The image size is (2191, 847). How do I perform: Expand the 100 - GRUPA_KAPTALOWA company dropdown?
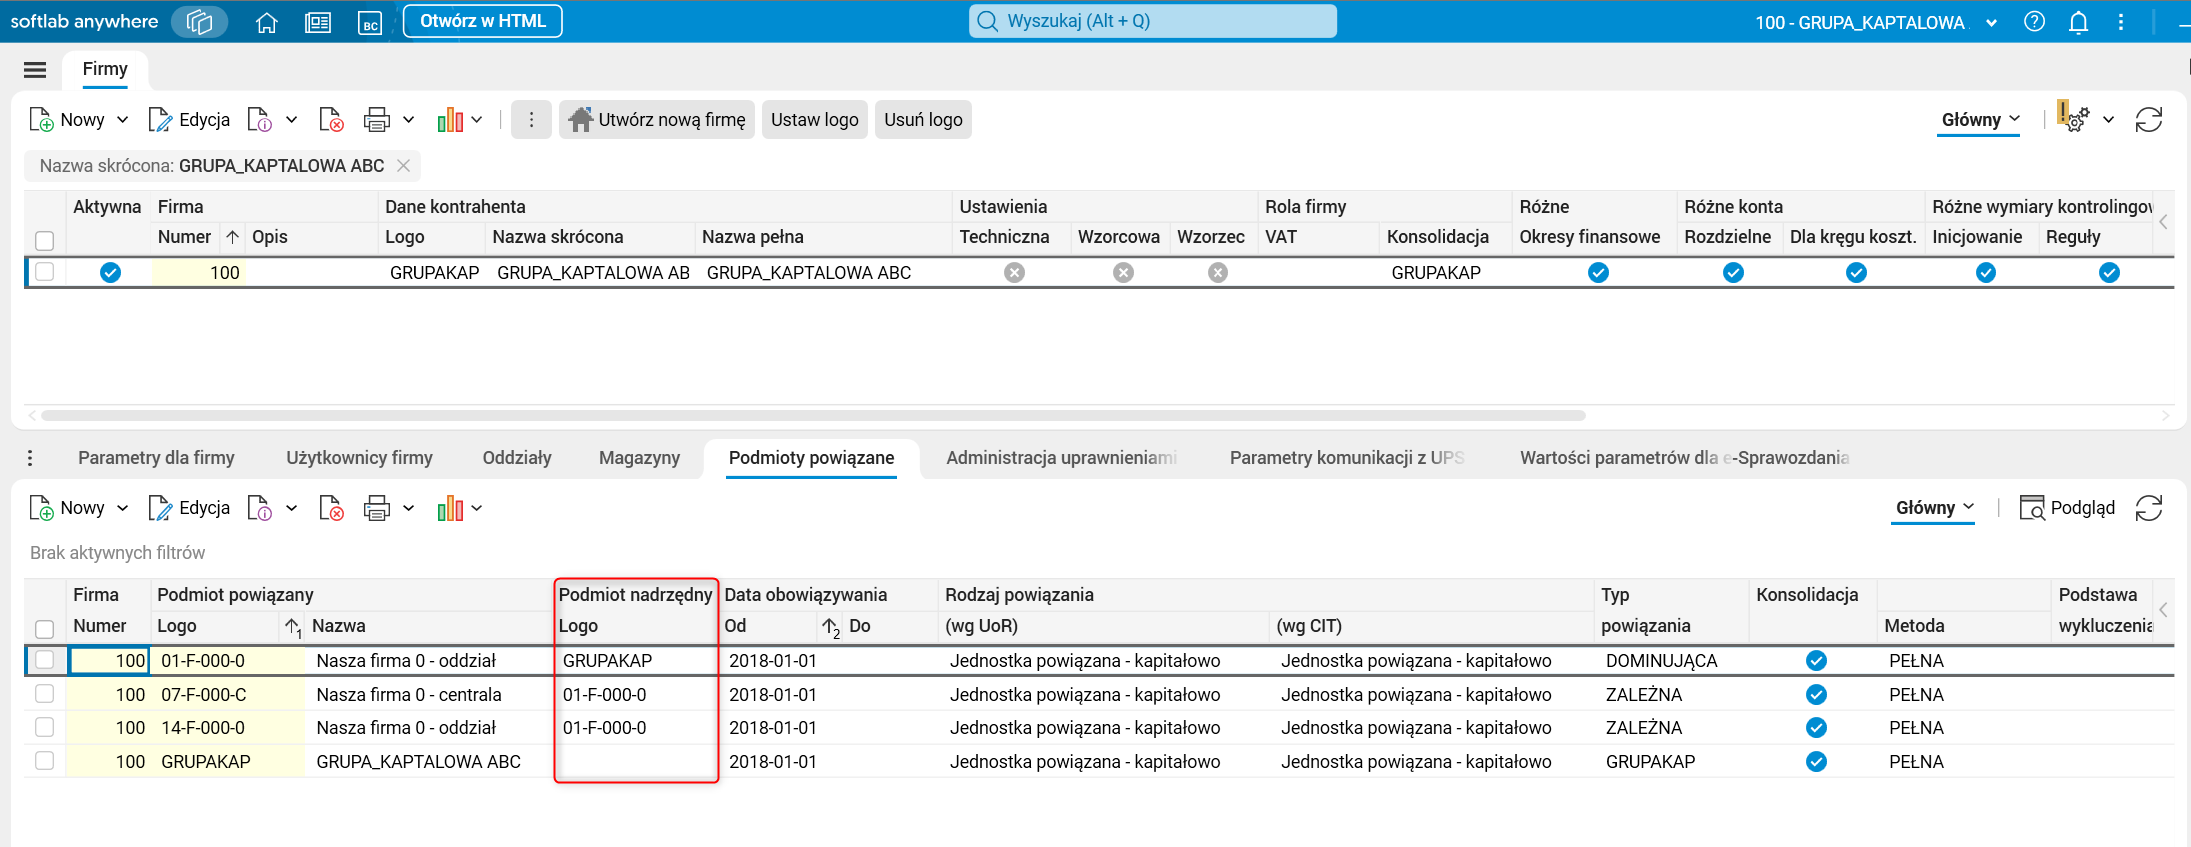tap(1991, 23)
